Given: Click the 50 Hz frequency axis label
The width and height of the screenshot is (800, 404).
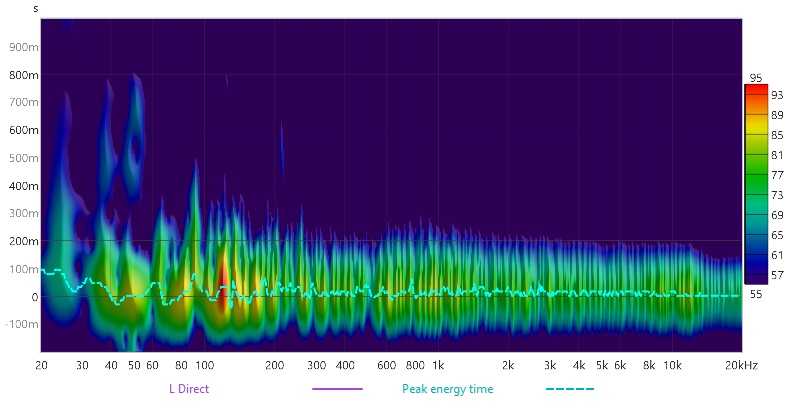Looking at the screenshot, I should pos(134,365).
